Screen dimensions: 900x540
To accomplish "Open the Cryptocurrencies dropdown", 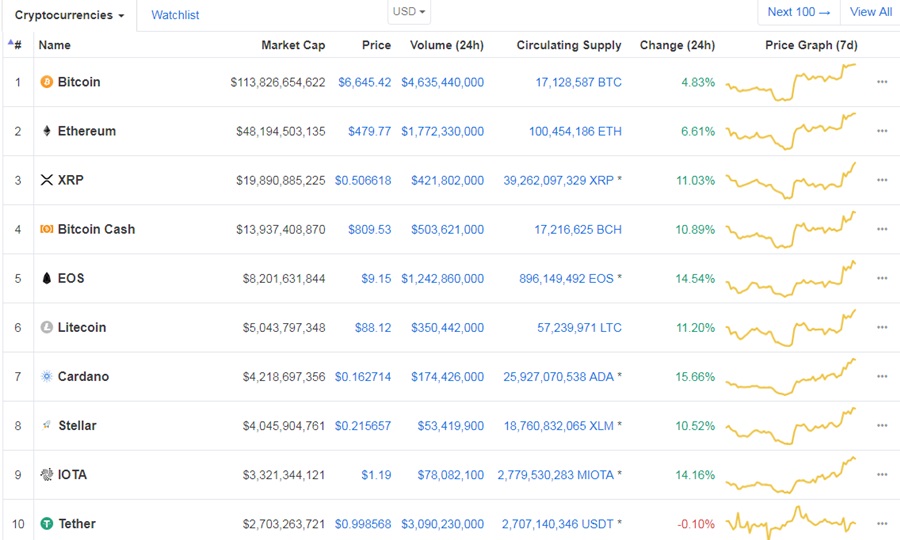I will coord(69,15).
